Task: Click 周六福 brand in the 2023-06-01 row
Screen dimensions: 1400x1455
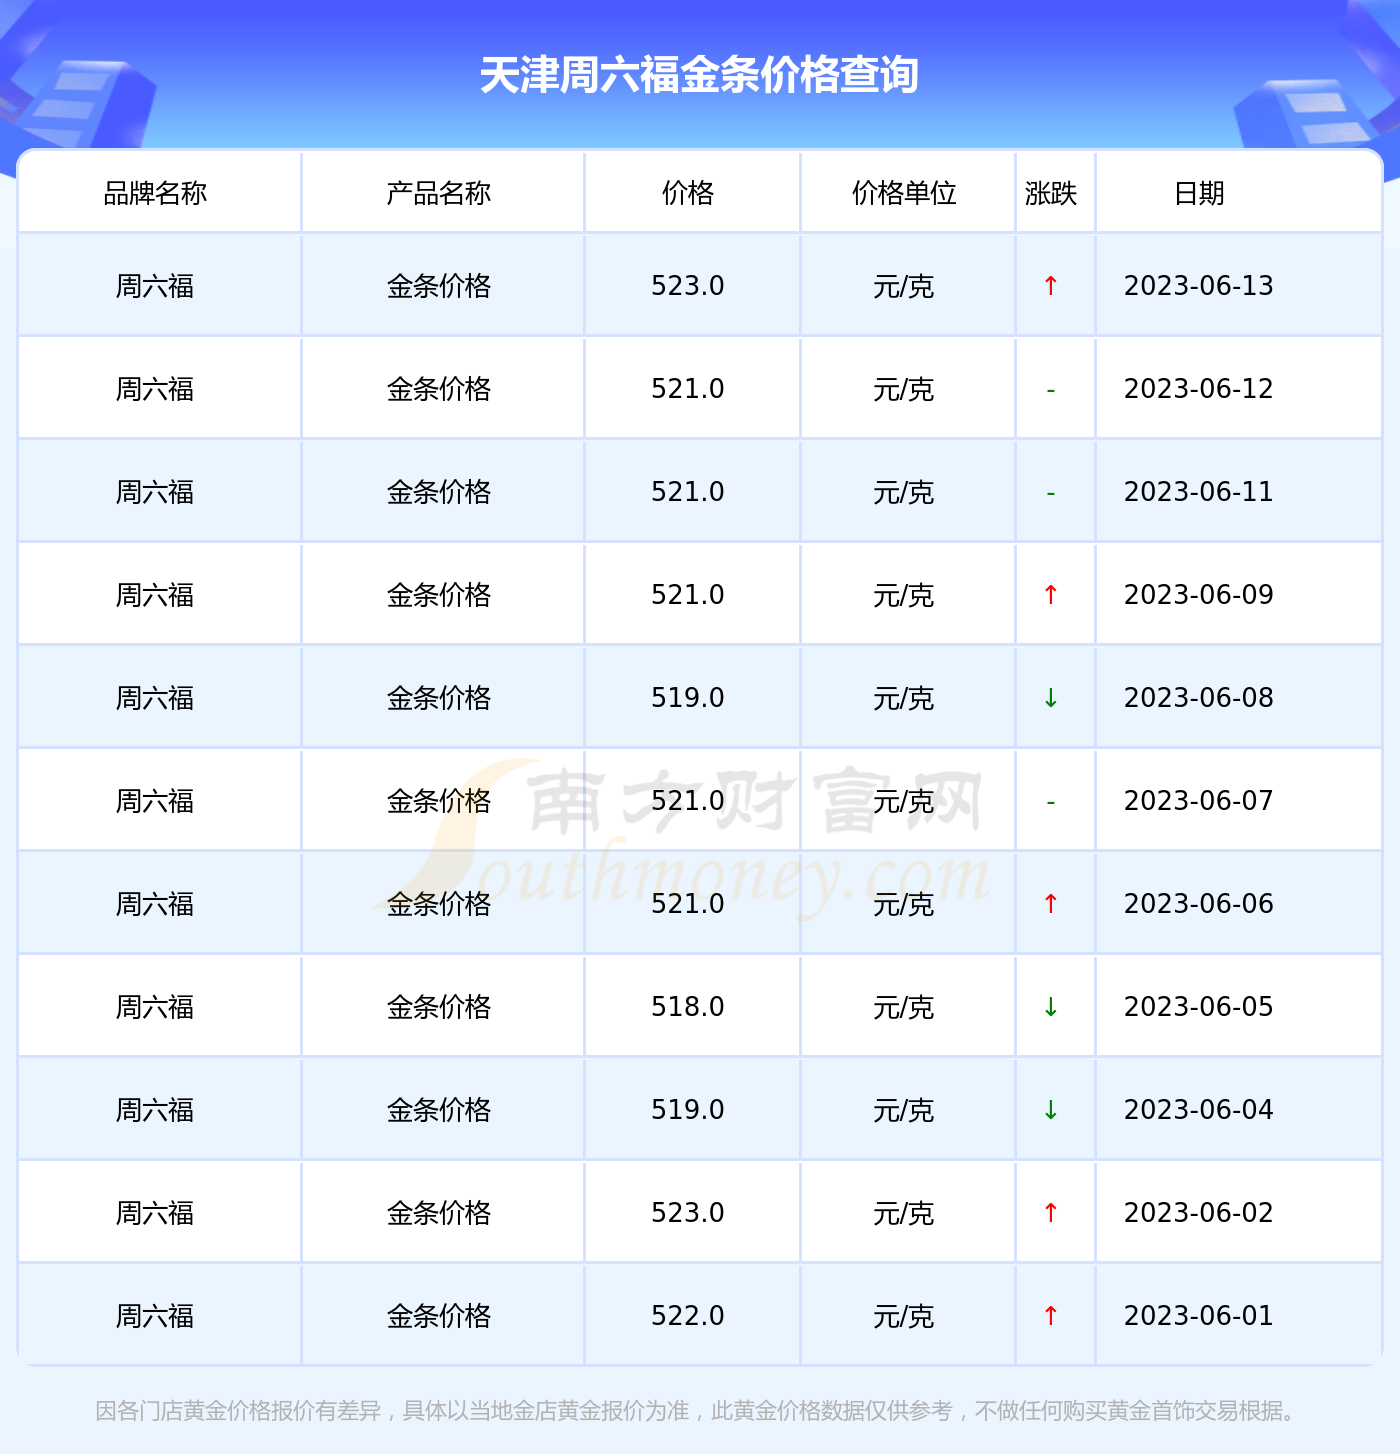Action: tap(155, 1317)
